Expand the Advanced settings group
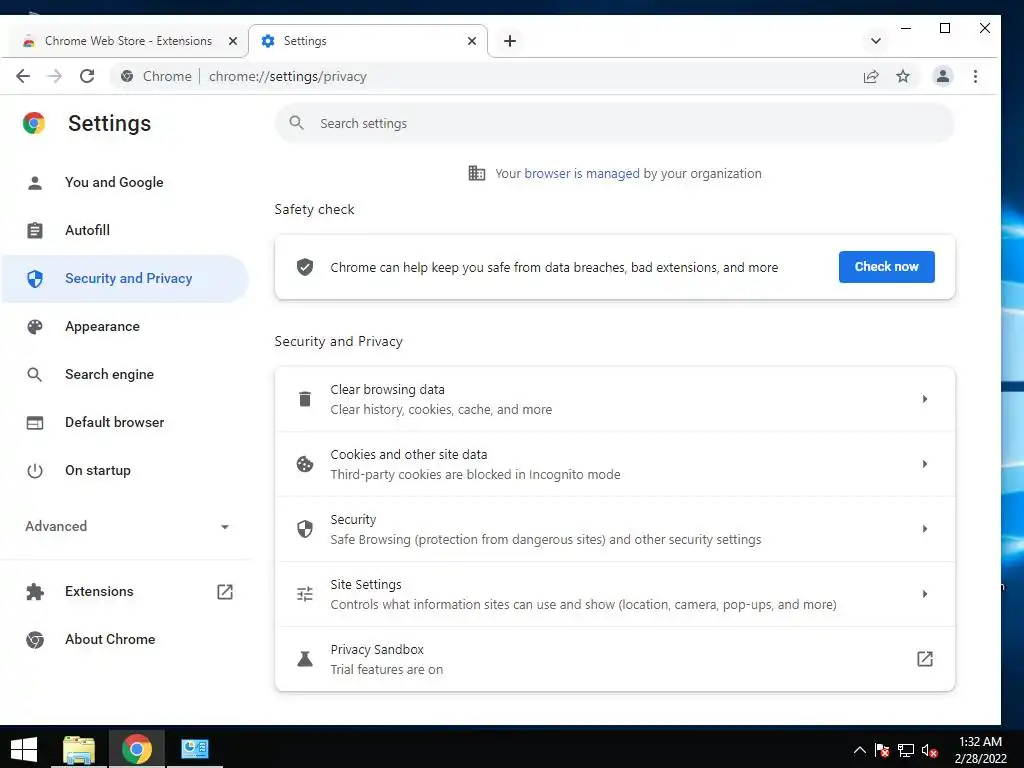1024x768 pixels. pyautogui.click(x=125, y=526)
